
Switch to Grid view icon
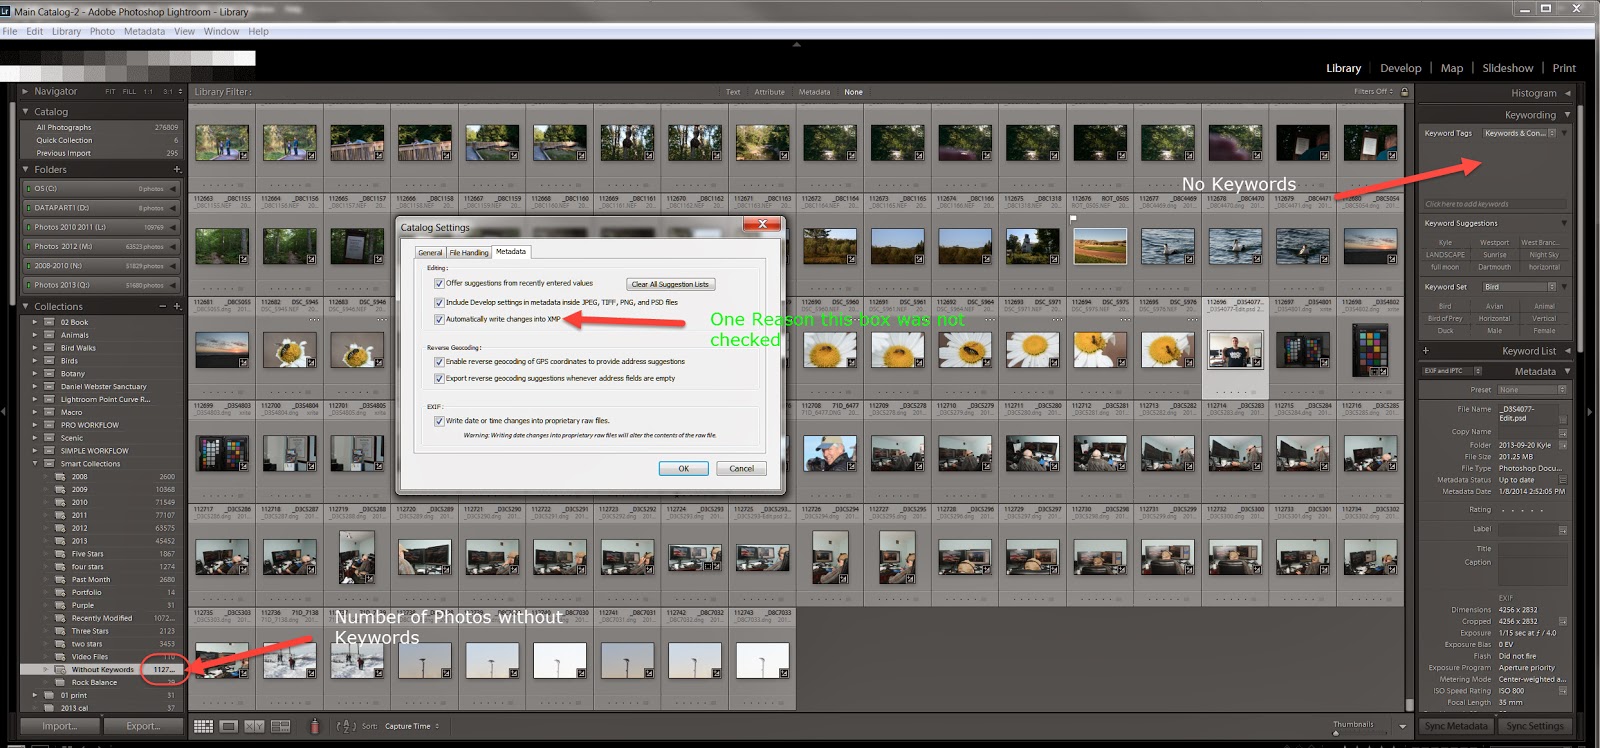(x=203, y=727)
